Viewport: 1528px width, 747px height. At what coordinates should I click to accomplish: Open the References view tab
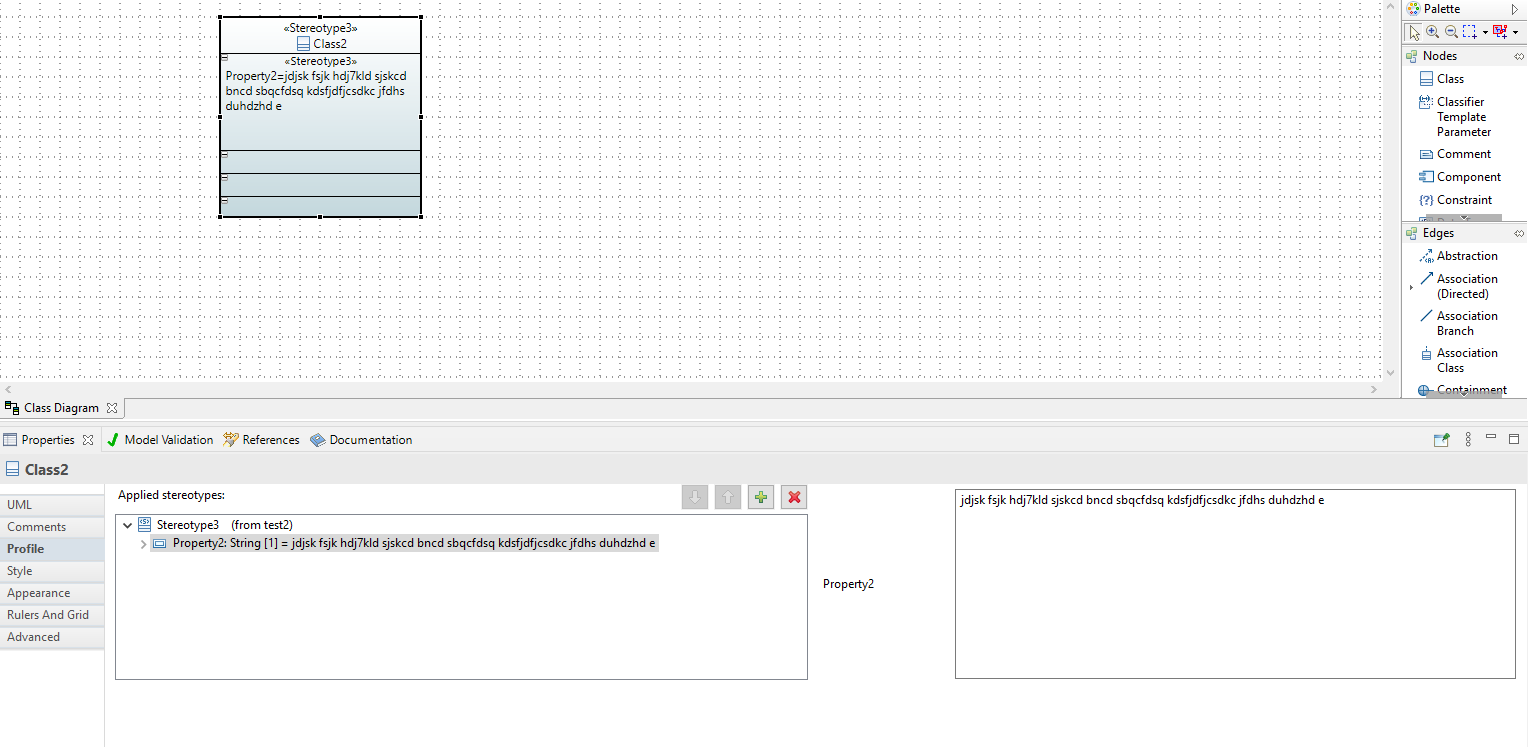pyautogui.click(x=262, y=440)
